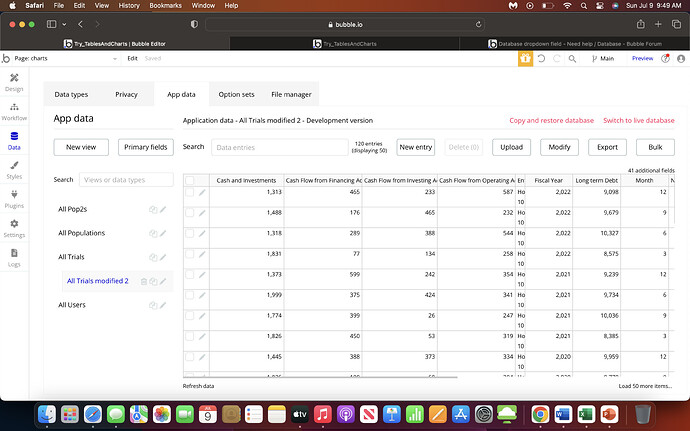
Task: Check the row with Cash 1,831
Action: tap(190, 254)
